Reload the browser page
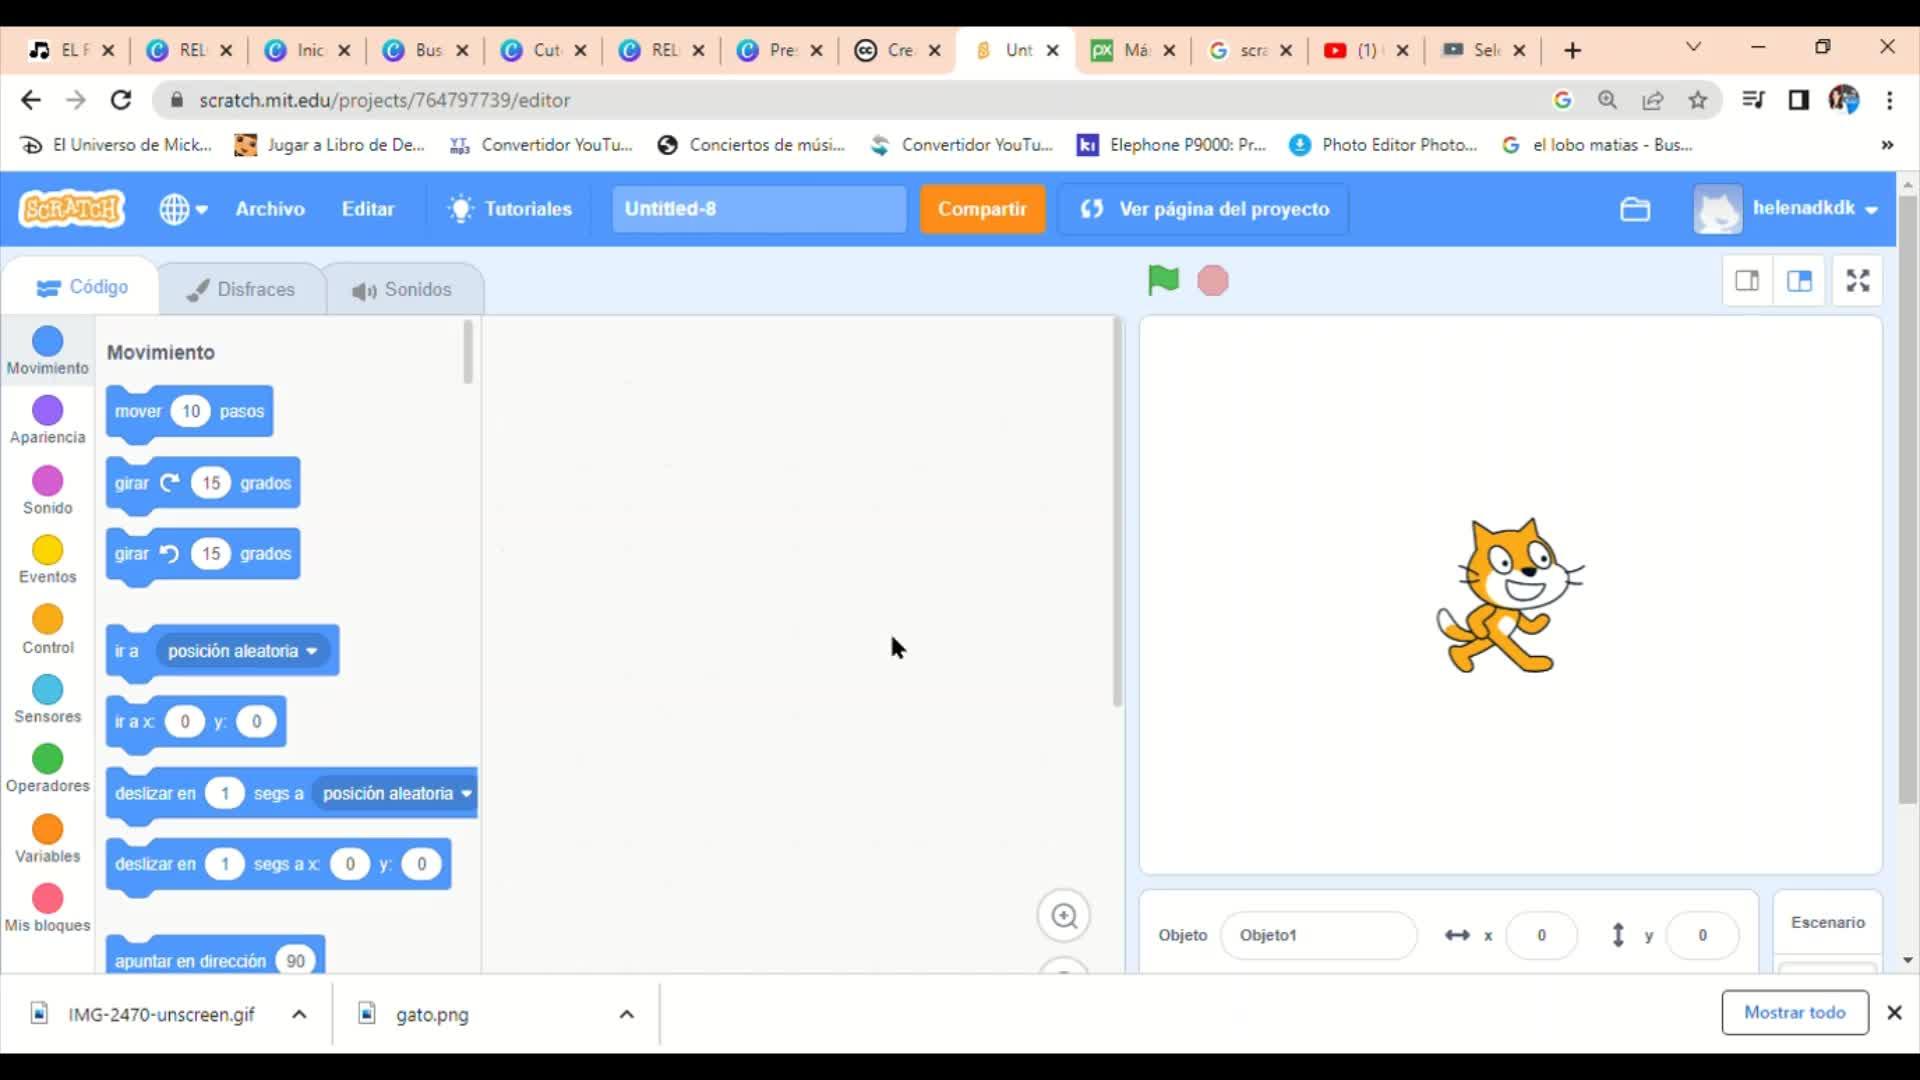 (x=121, y=100)
